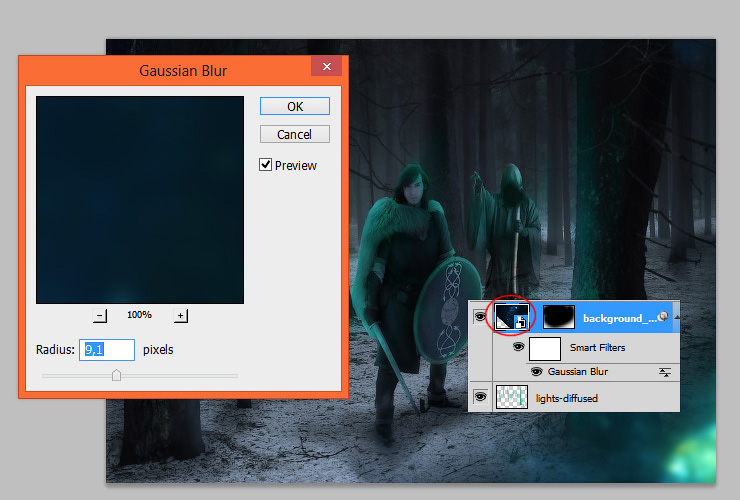Click the 100% zoom value
The height and width of the screenshot is (500, 740).
click(x=139, y=315)
